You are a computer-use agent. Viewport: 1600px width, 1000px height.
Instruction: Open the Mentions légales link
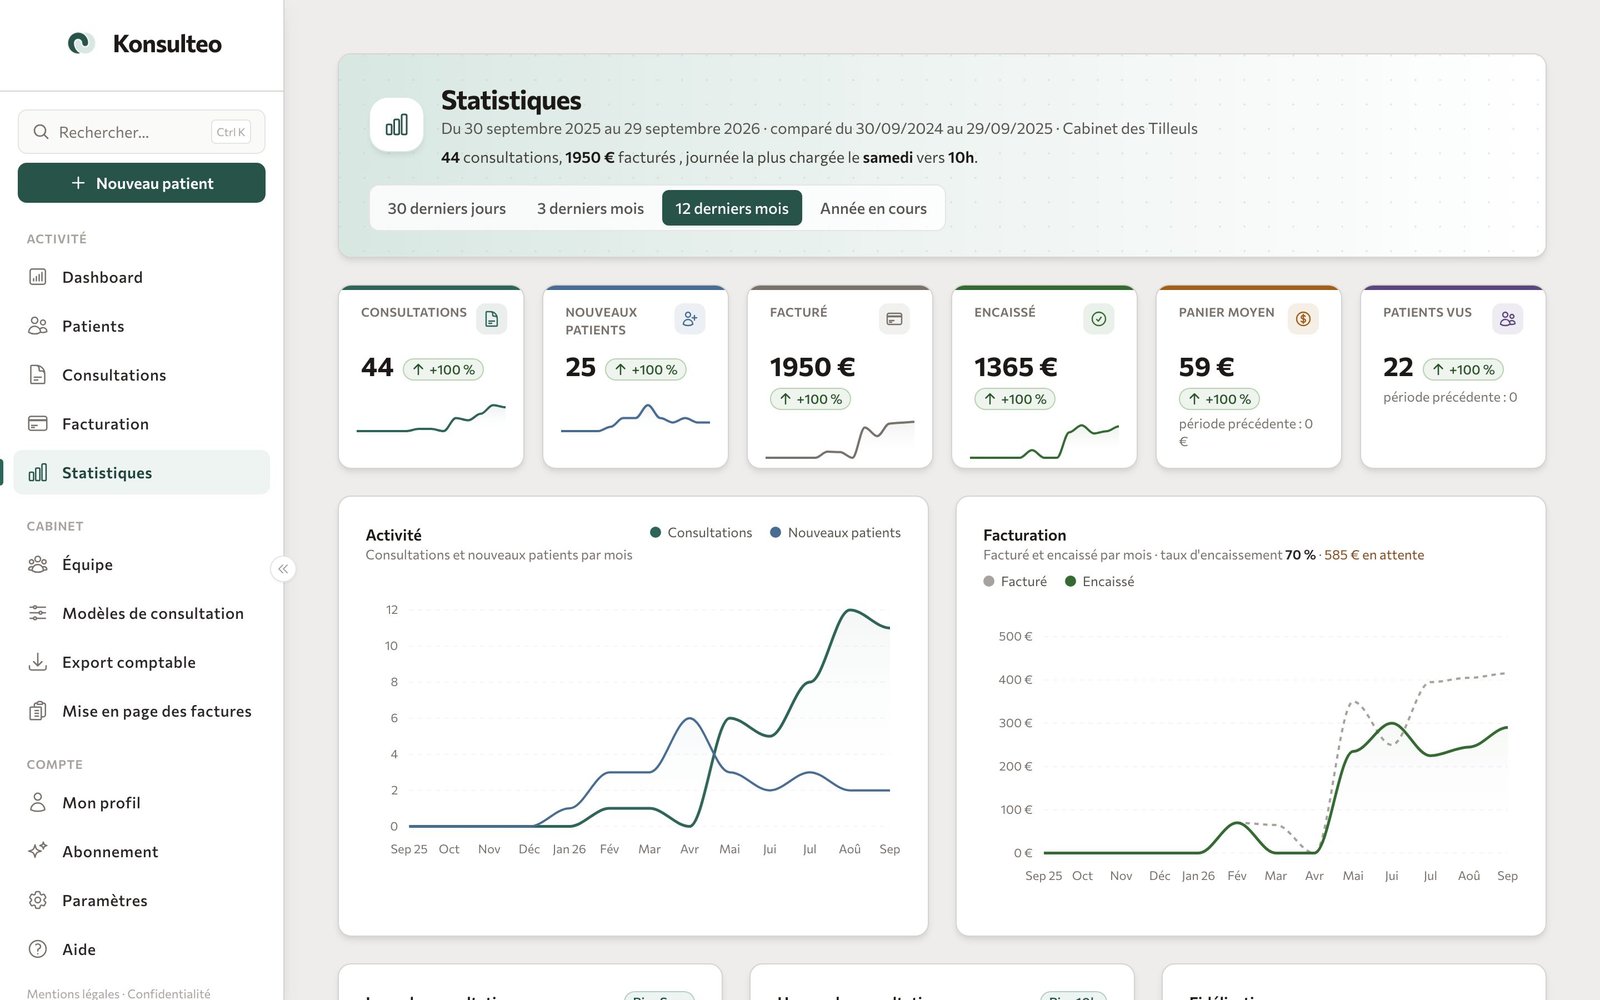(x=73, y=994)
